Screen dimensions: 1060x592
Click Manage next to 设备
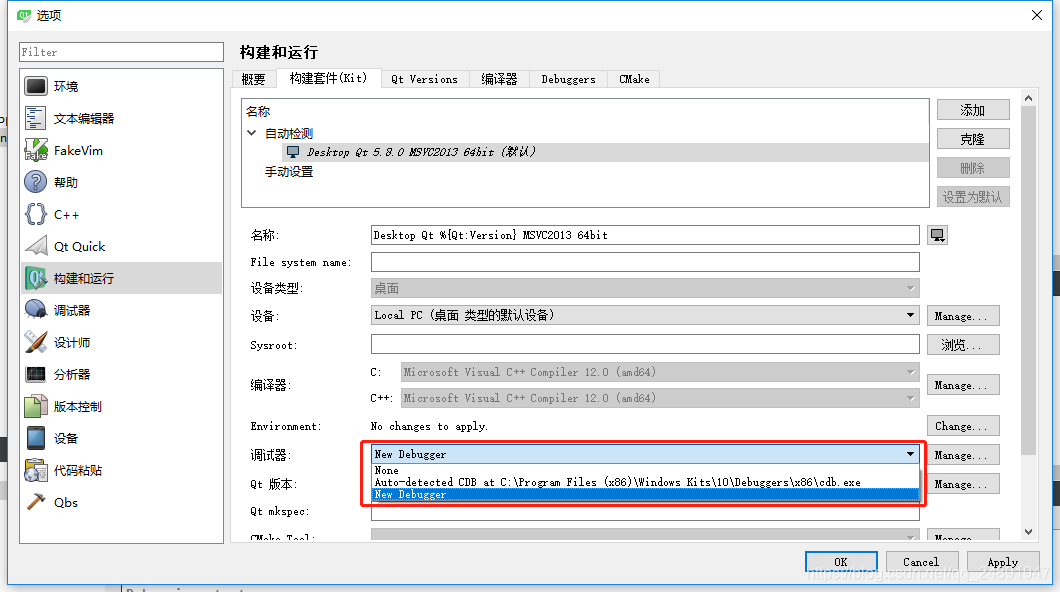coord(963,316)
